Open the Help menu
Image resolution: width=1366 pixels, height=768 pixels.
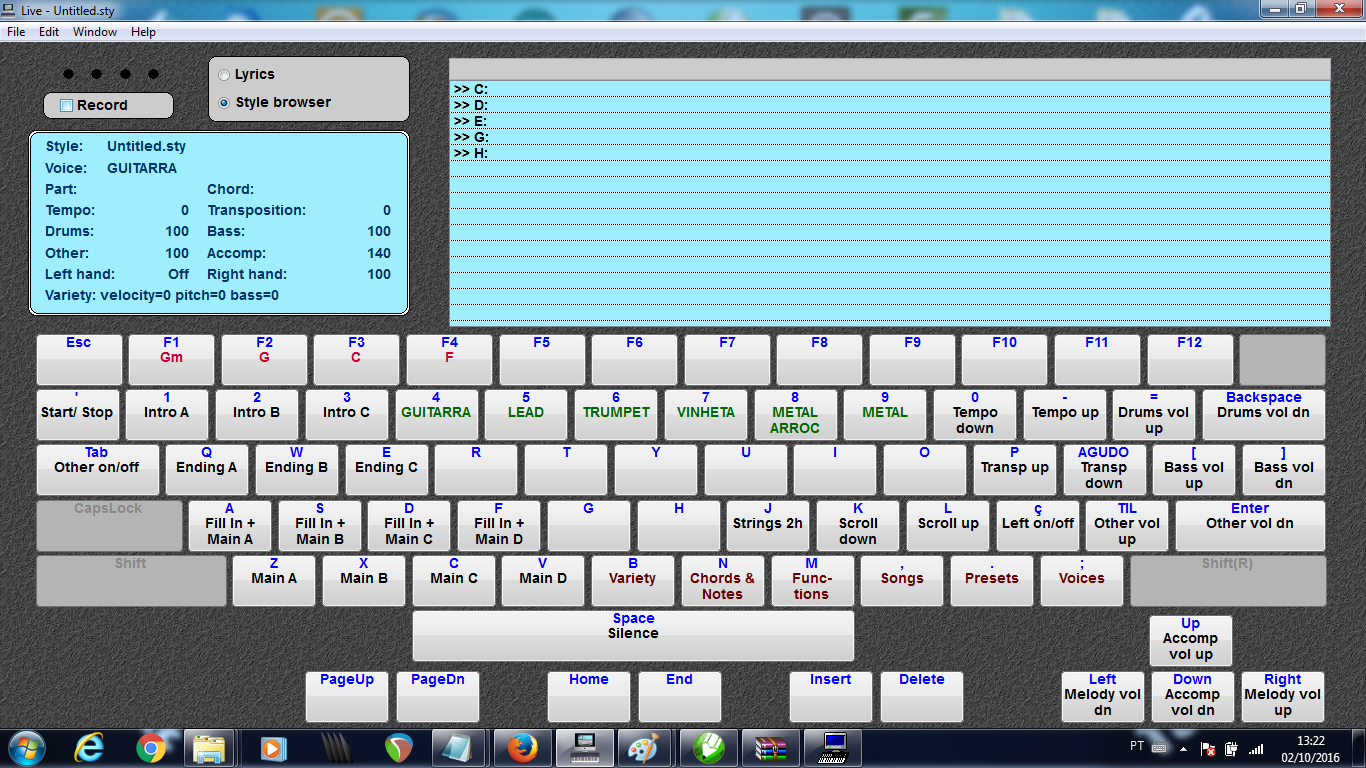[x=144, y=32]
